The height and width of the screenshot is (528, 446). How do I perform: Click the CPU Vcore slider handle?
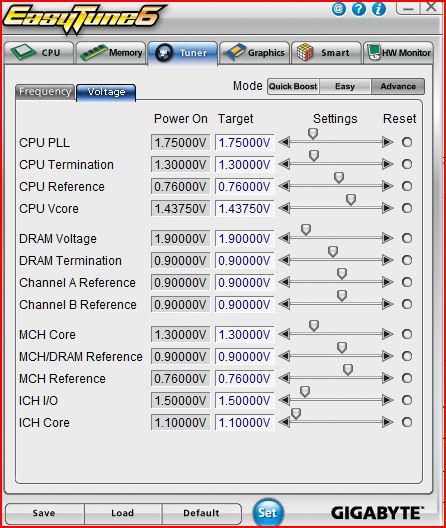(x=351, y=200)
